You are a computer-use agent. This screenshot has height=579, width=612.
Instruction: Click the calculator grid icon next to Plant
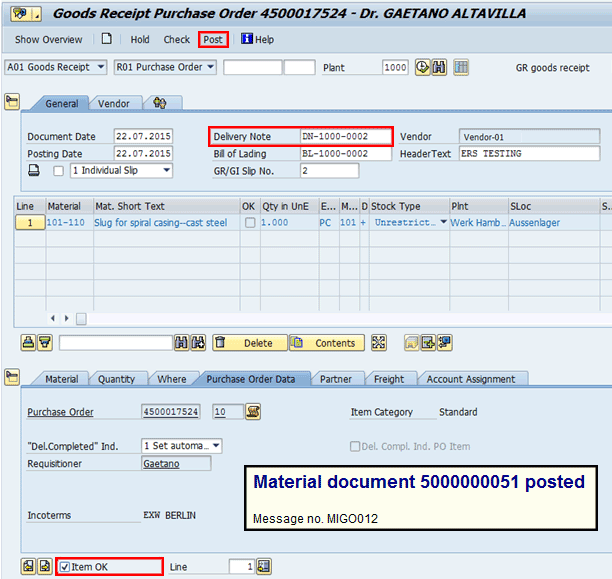point(461,67)
